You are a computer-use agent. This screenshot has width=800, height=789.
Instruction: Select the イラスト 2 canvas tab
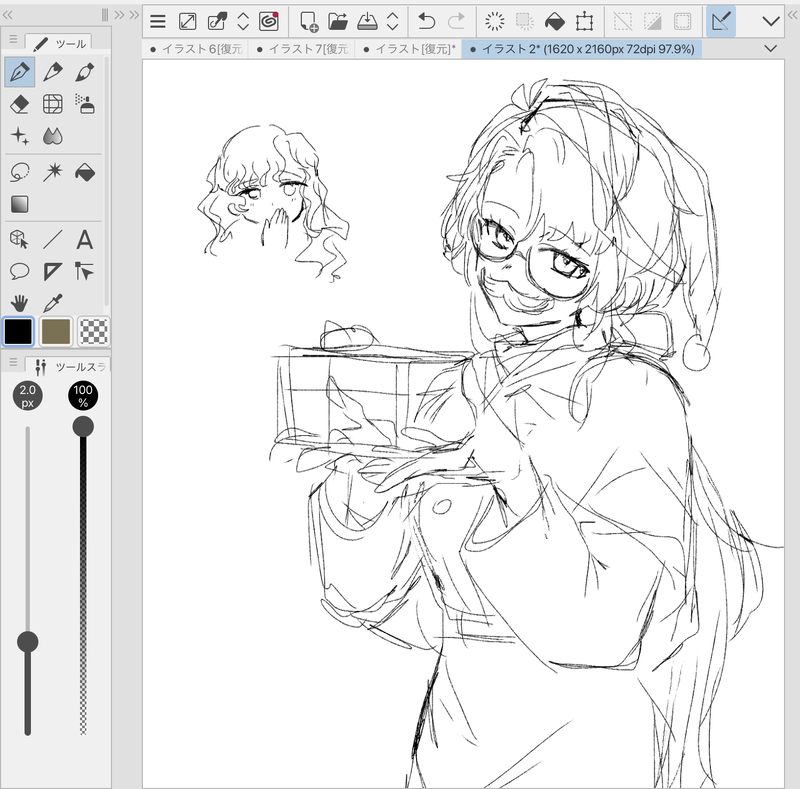582,49
